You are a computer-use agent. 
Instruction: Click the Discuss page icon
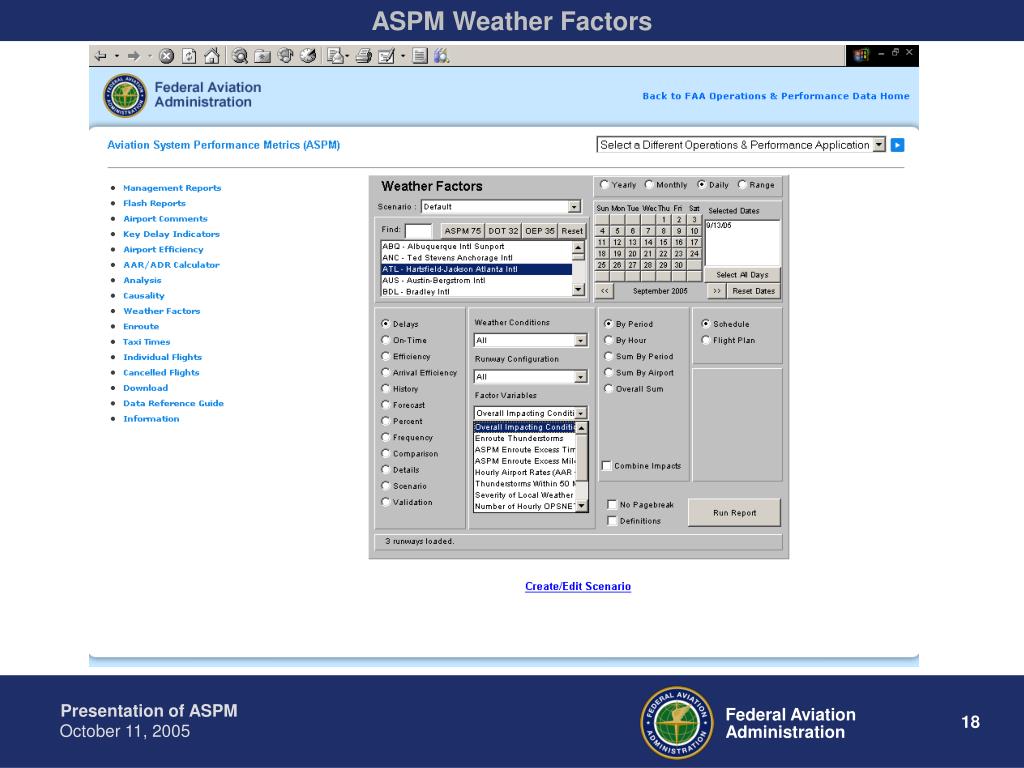coord(420,56)
